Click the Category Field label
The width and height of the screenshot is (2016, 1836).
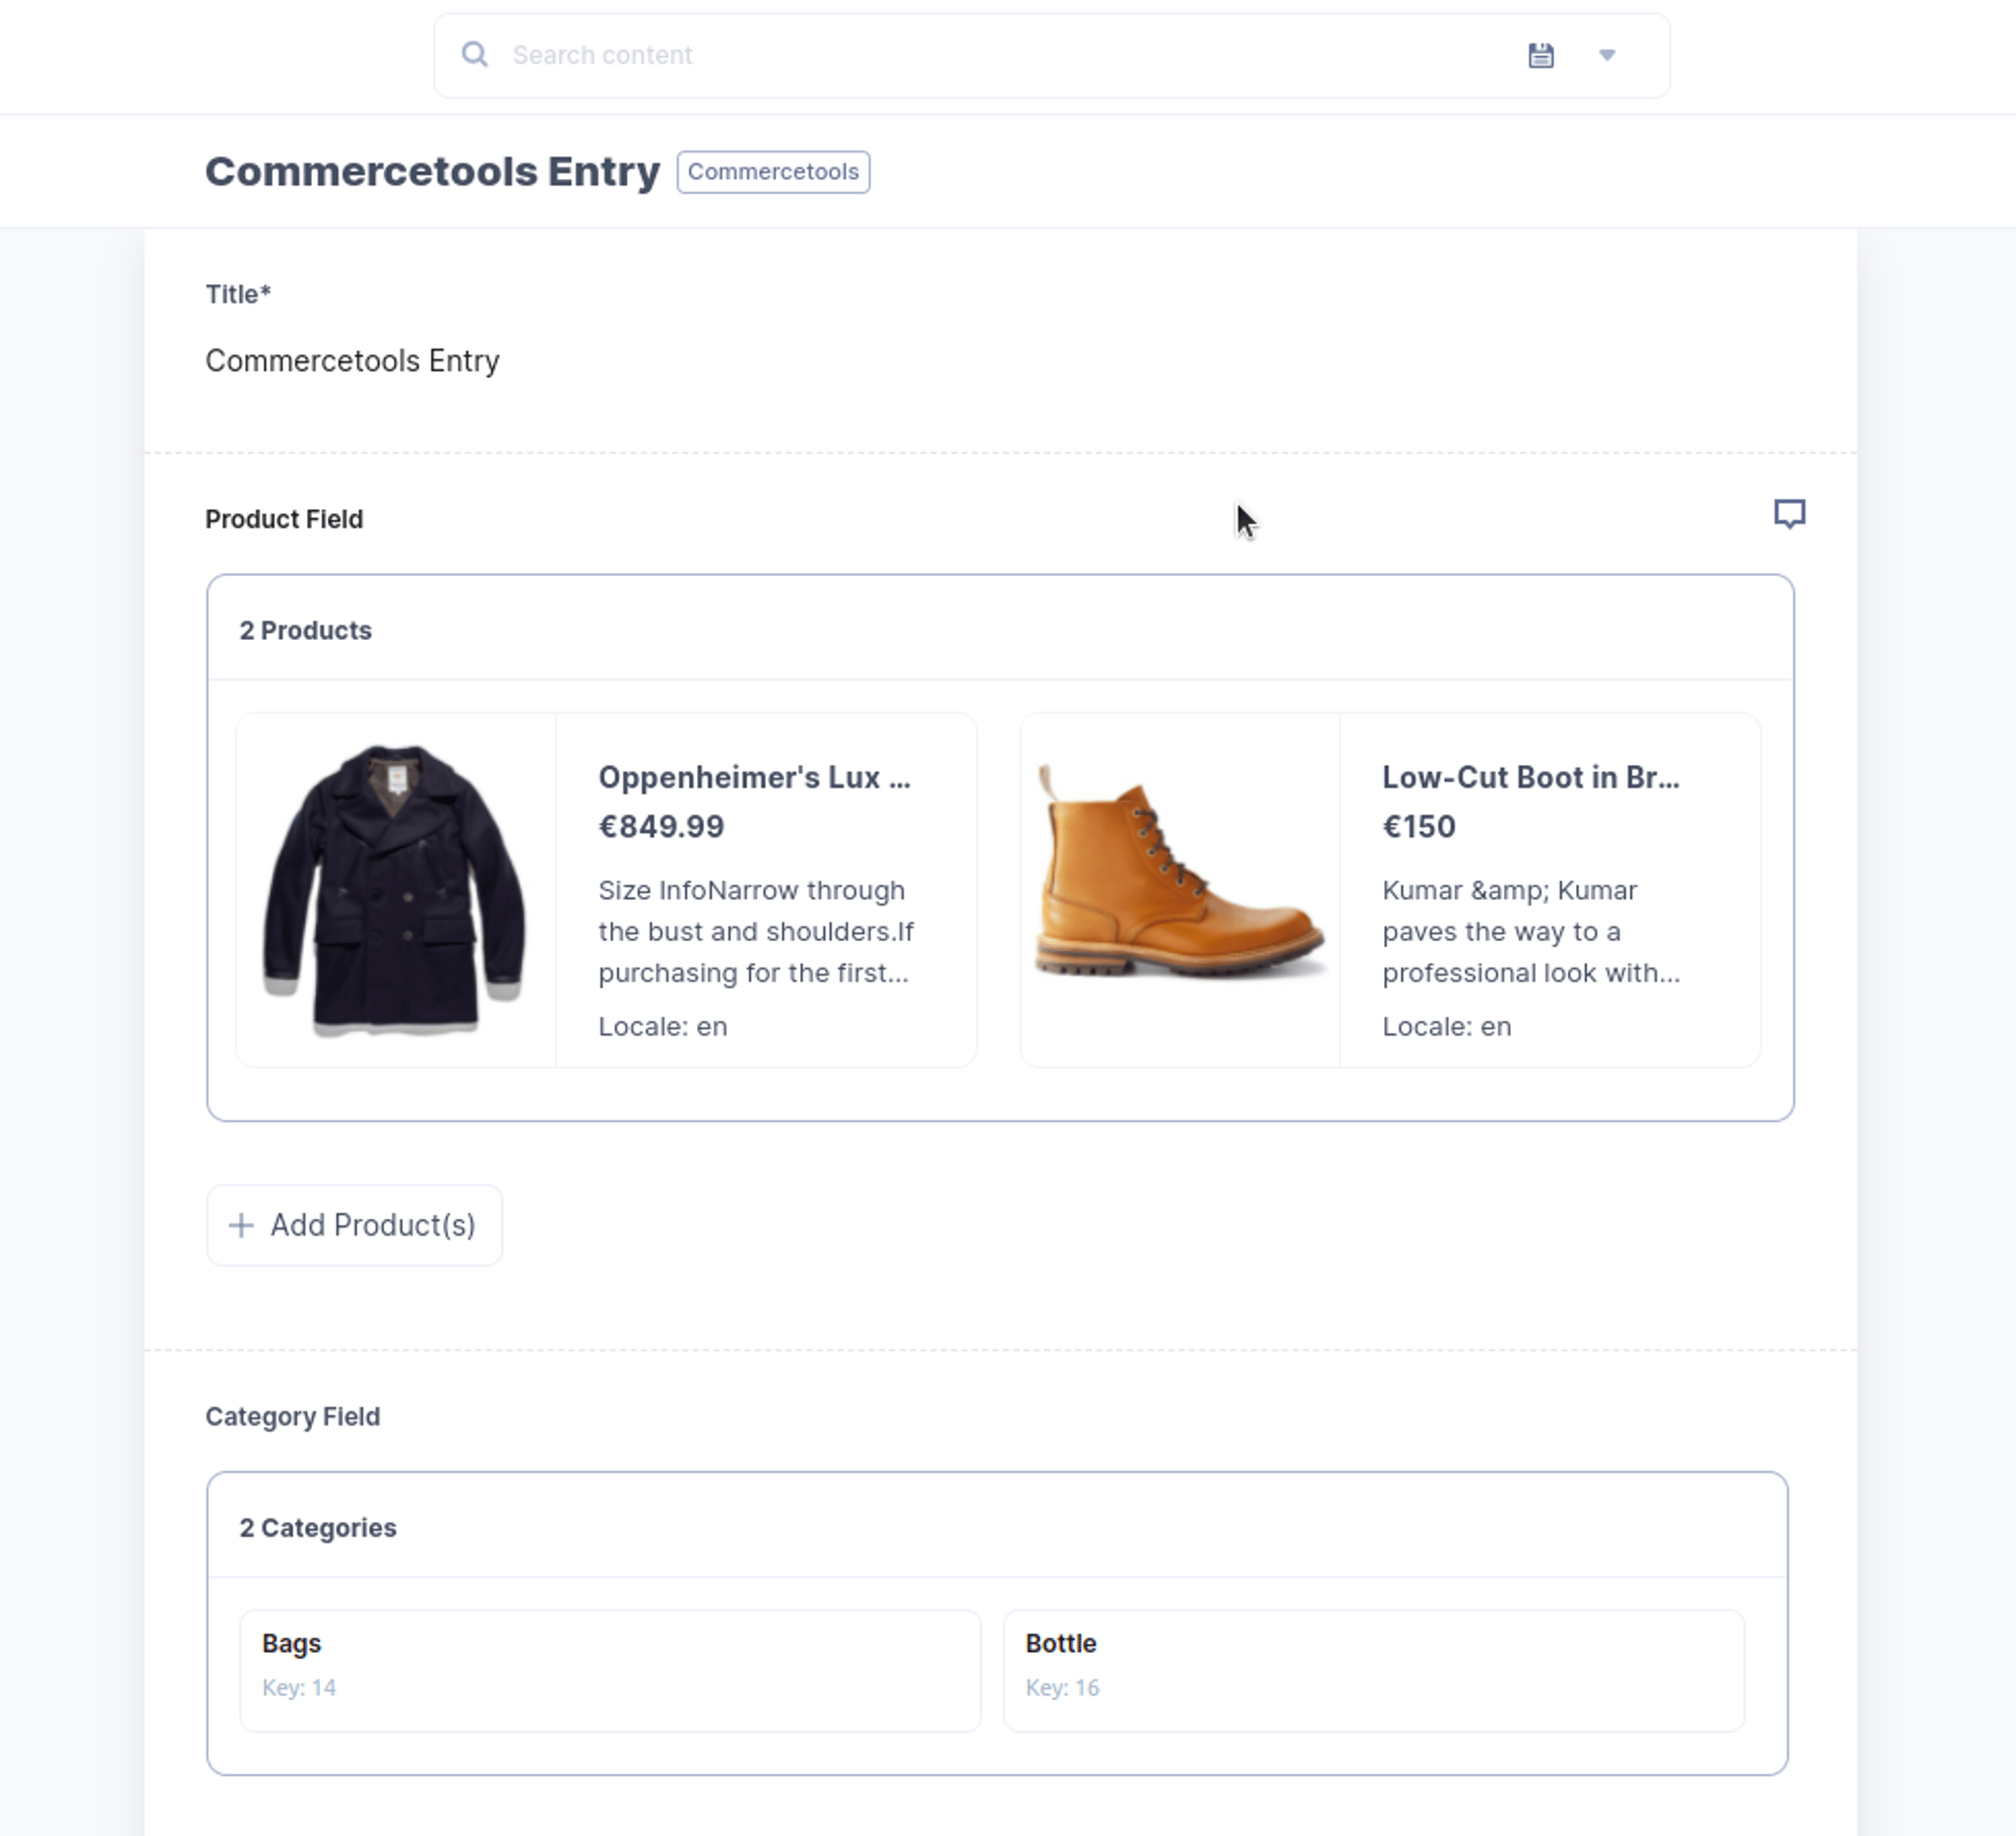pos(293,1416)
